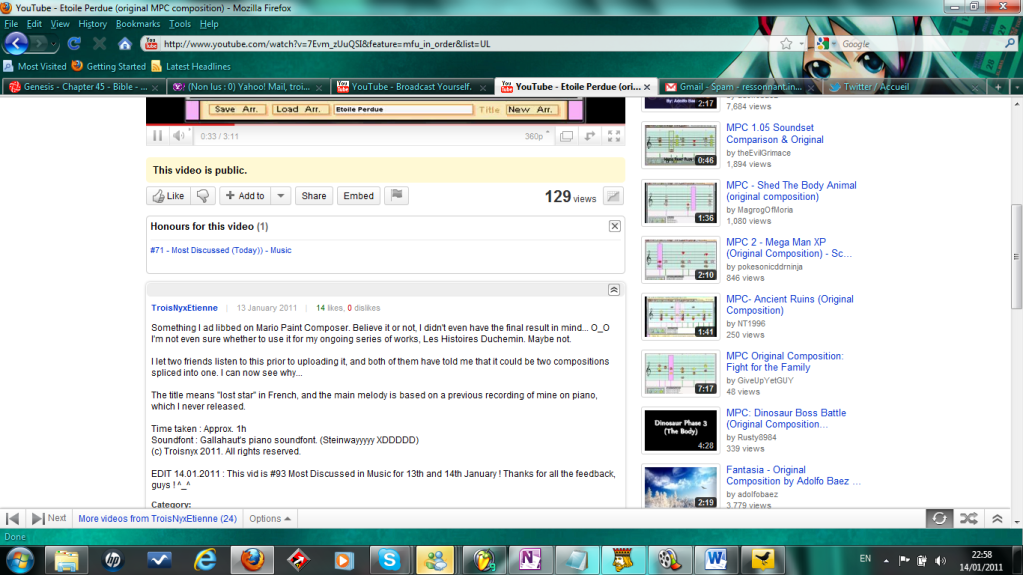Show the Embed code
Image resolution: width=1023 pixels, height=575 pixels.
(358, 196)
